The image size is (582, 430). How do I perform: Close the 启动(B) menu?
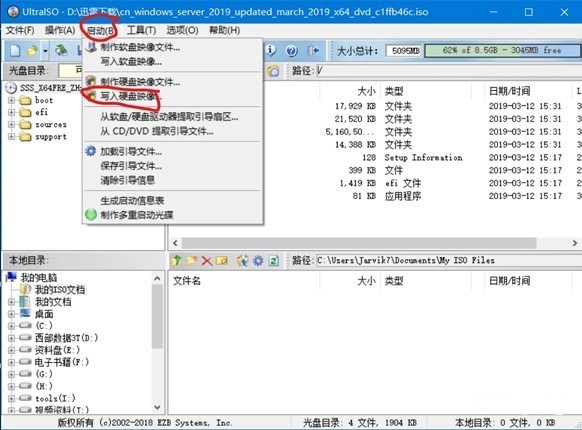coord(101,30)
